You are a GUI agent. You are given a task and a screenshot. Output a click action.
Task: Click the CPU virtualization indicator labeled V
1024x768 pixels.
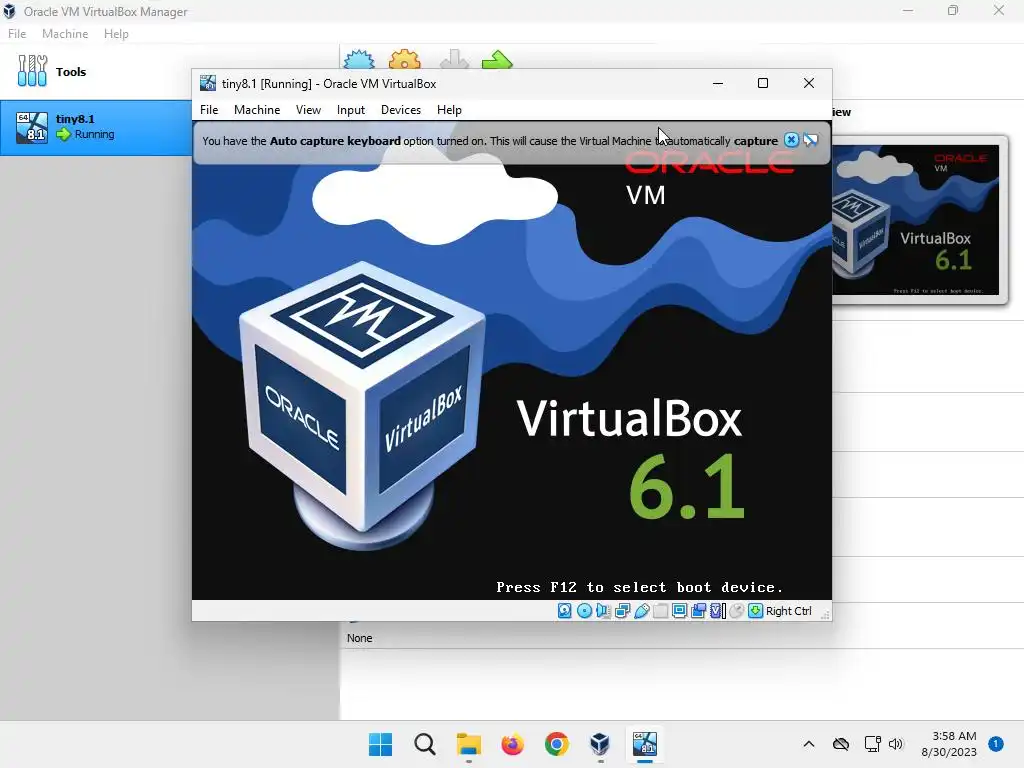click(717, 611)
